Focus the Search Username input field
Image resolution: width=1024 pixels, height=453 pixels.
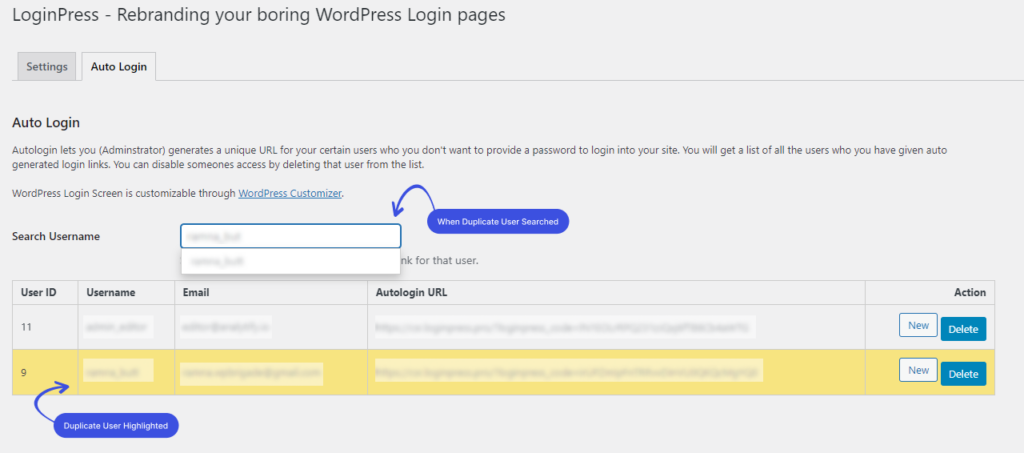(x=291, y=236)
